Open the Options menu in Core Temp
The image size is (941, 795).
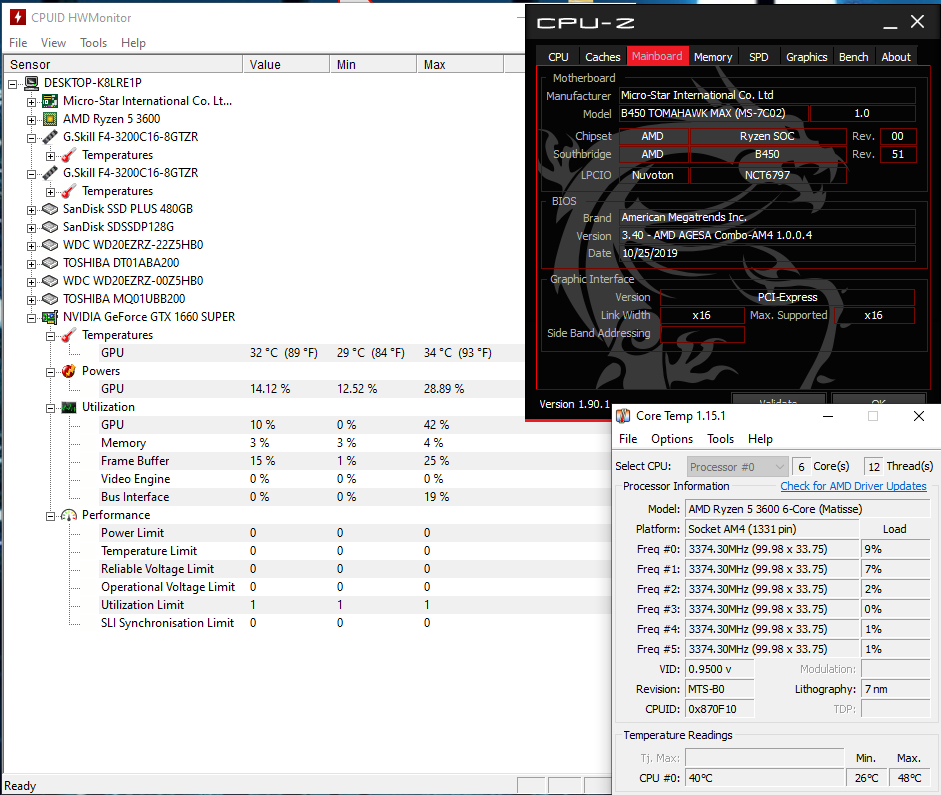[x=672, y=439]
